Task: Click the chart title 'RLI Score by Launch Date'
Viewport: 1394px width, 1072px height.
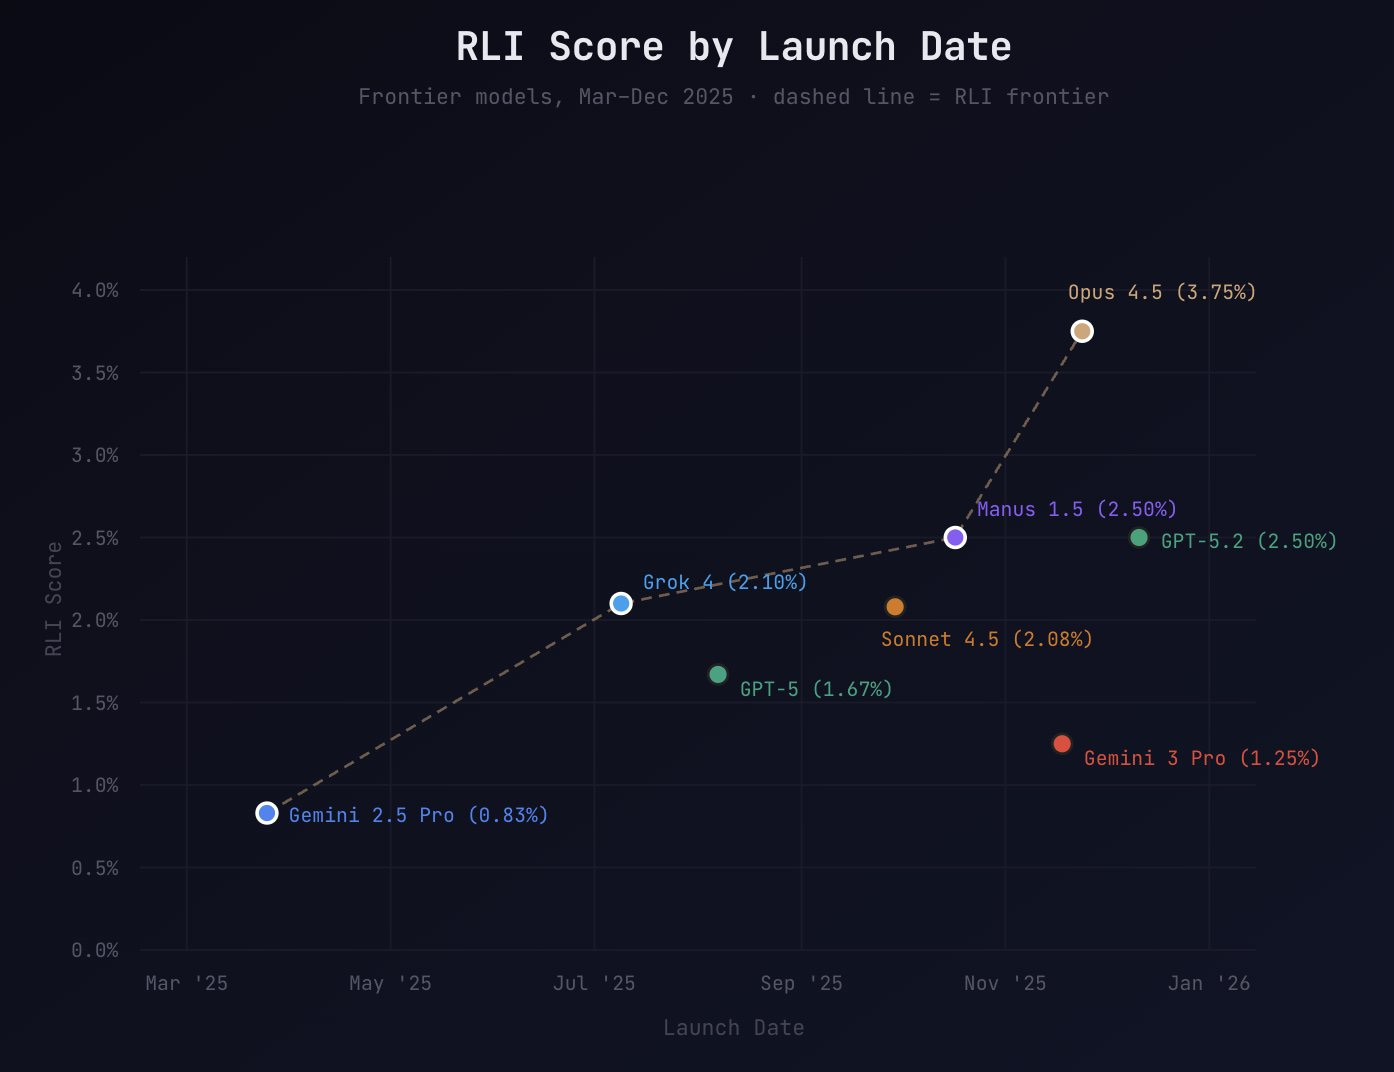Action: click(734, 47)
